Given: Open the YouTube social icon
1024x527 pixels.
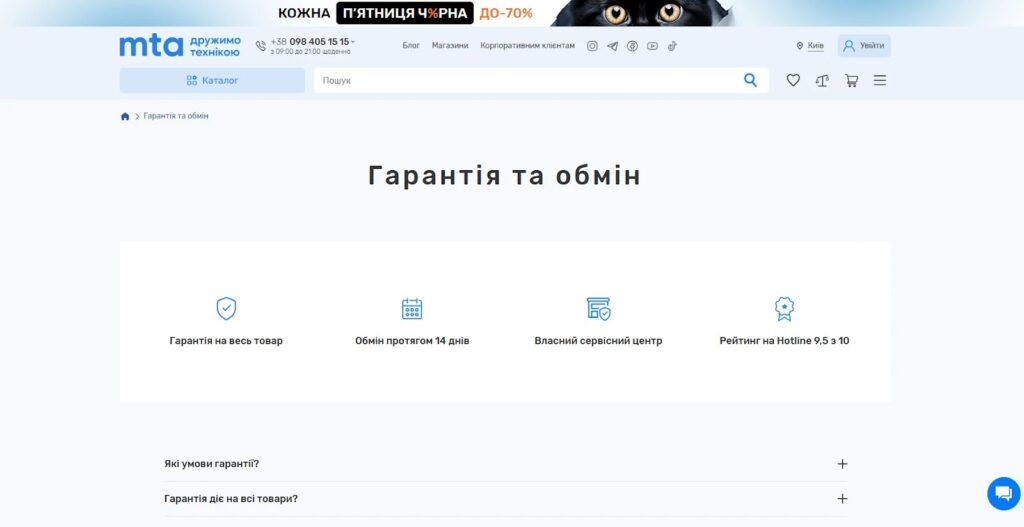Looking at the screenshot, I should pyautogui.click(x=652, y=46).
